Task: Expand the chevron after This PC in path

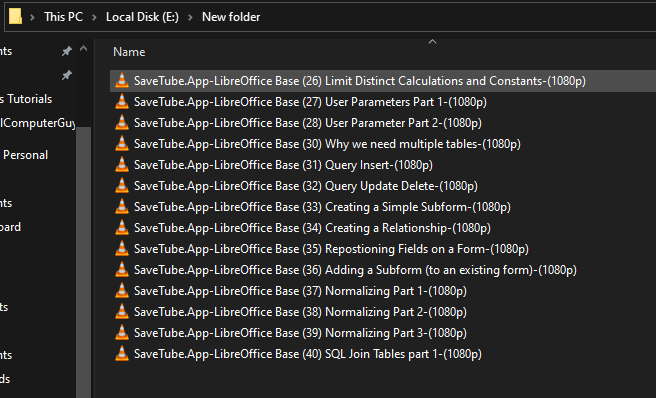Action: coord(94,17)
